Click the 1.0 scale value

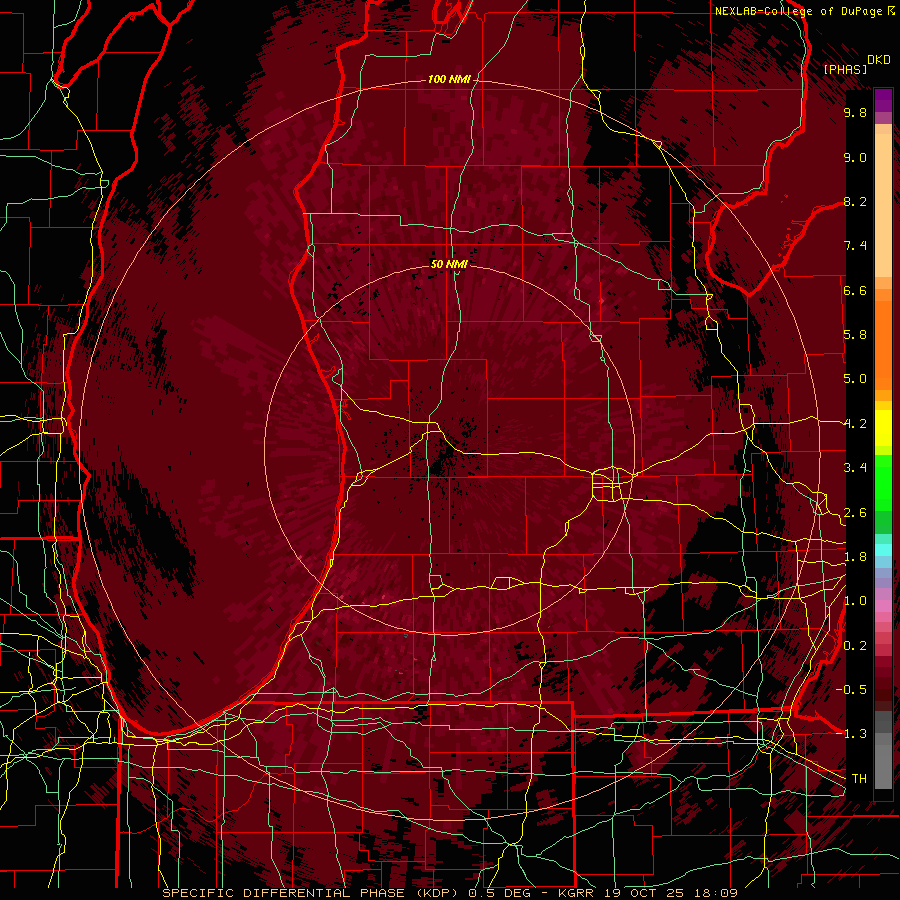(x=855, y=601)
